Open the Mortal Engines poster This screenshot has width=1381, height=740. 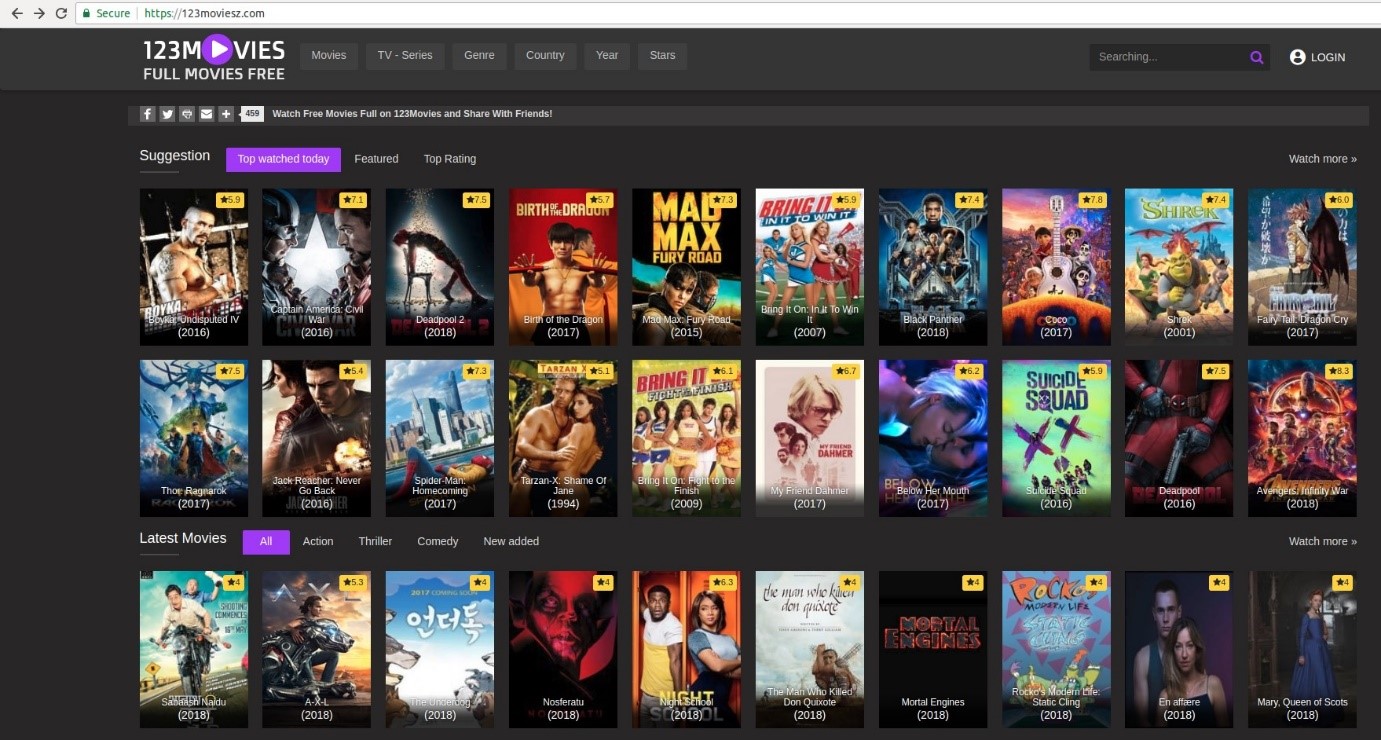point(933,649)
